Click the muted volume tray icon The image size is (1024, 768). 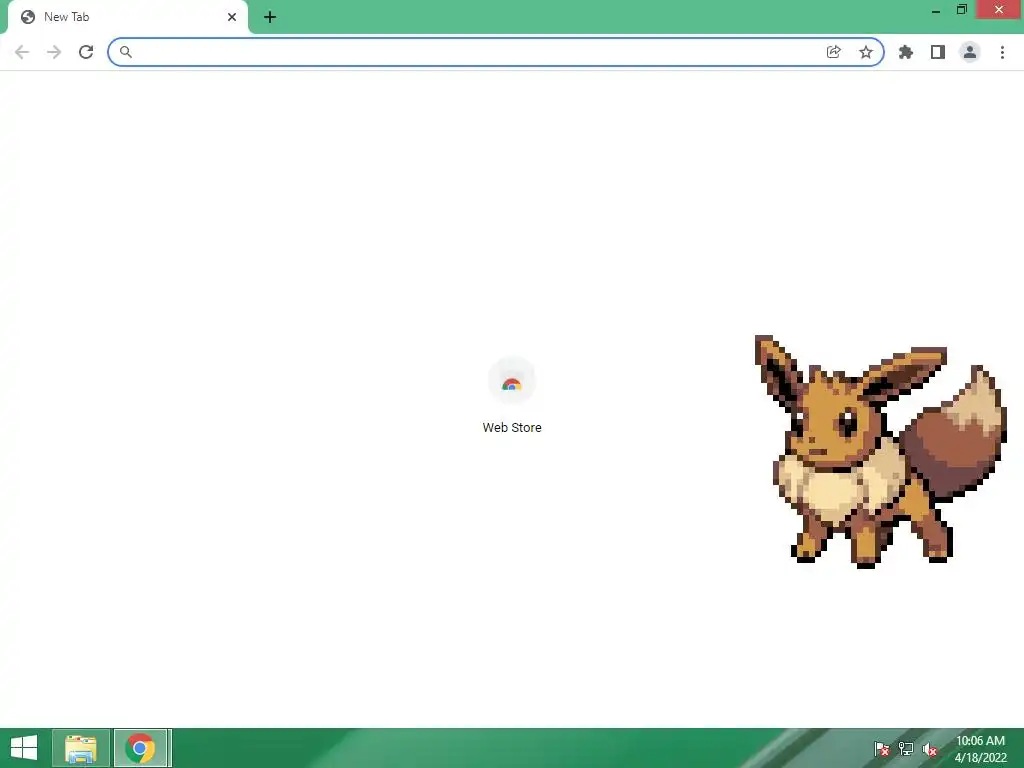[x=929, y=749]
